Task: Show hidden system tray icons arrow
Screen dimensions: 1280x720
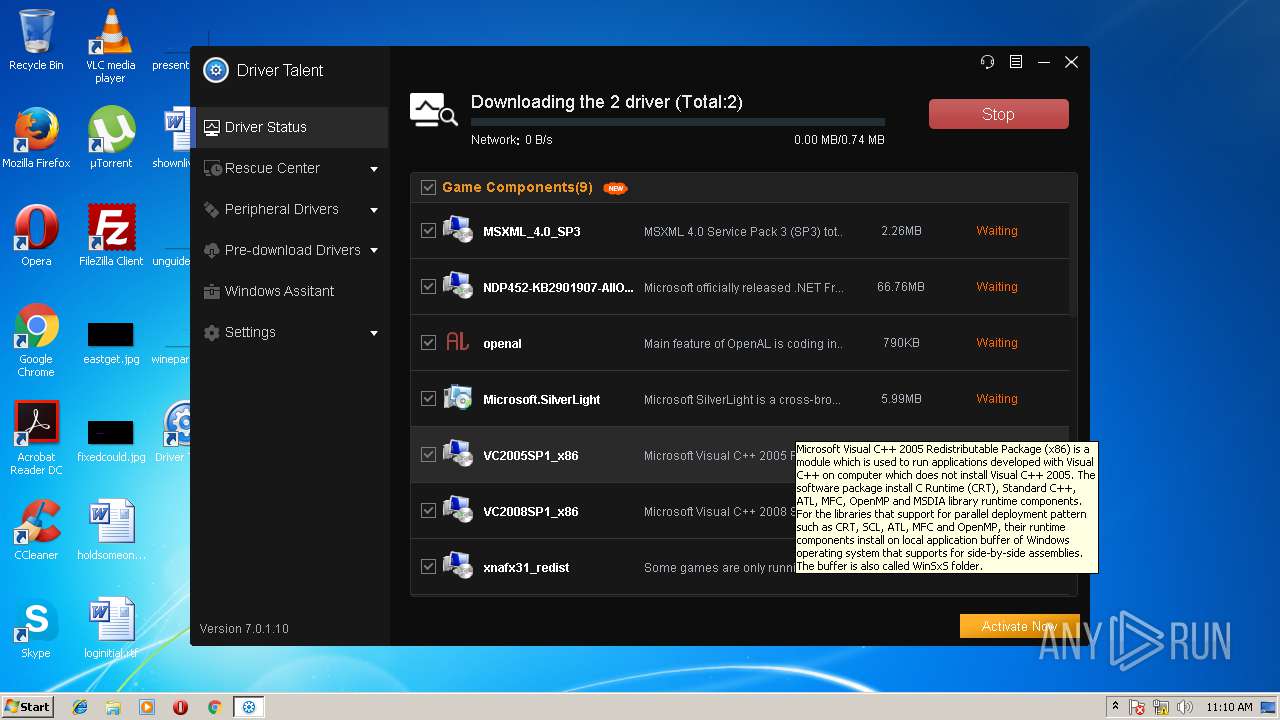Action: [1114, 707]
